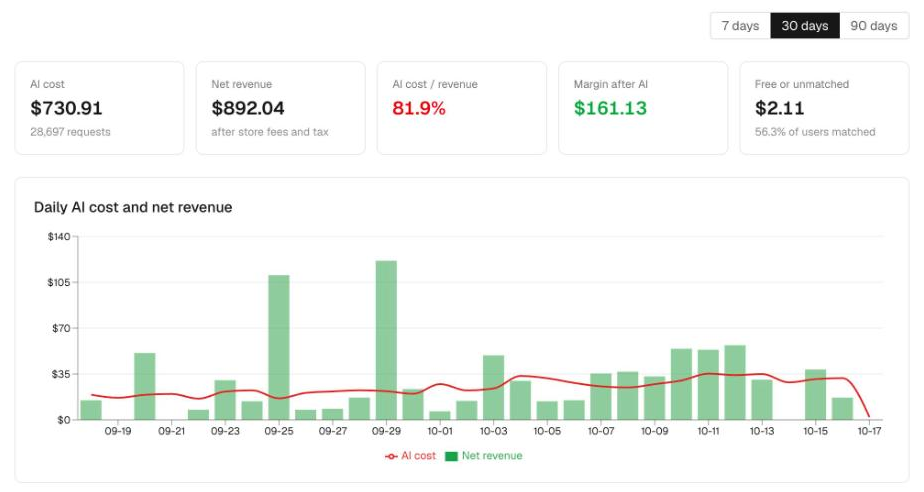Click the 28,697 requests text
This screenshot has width=924, height=492.
tap(70, 132)
